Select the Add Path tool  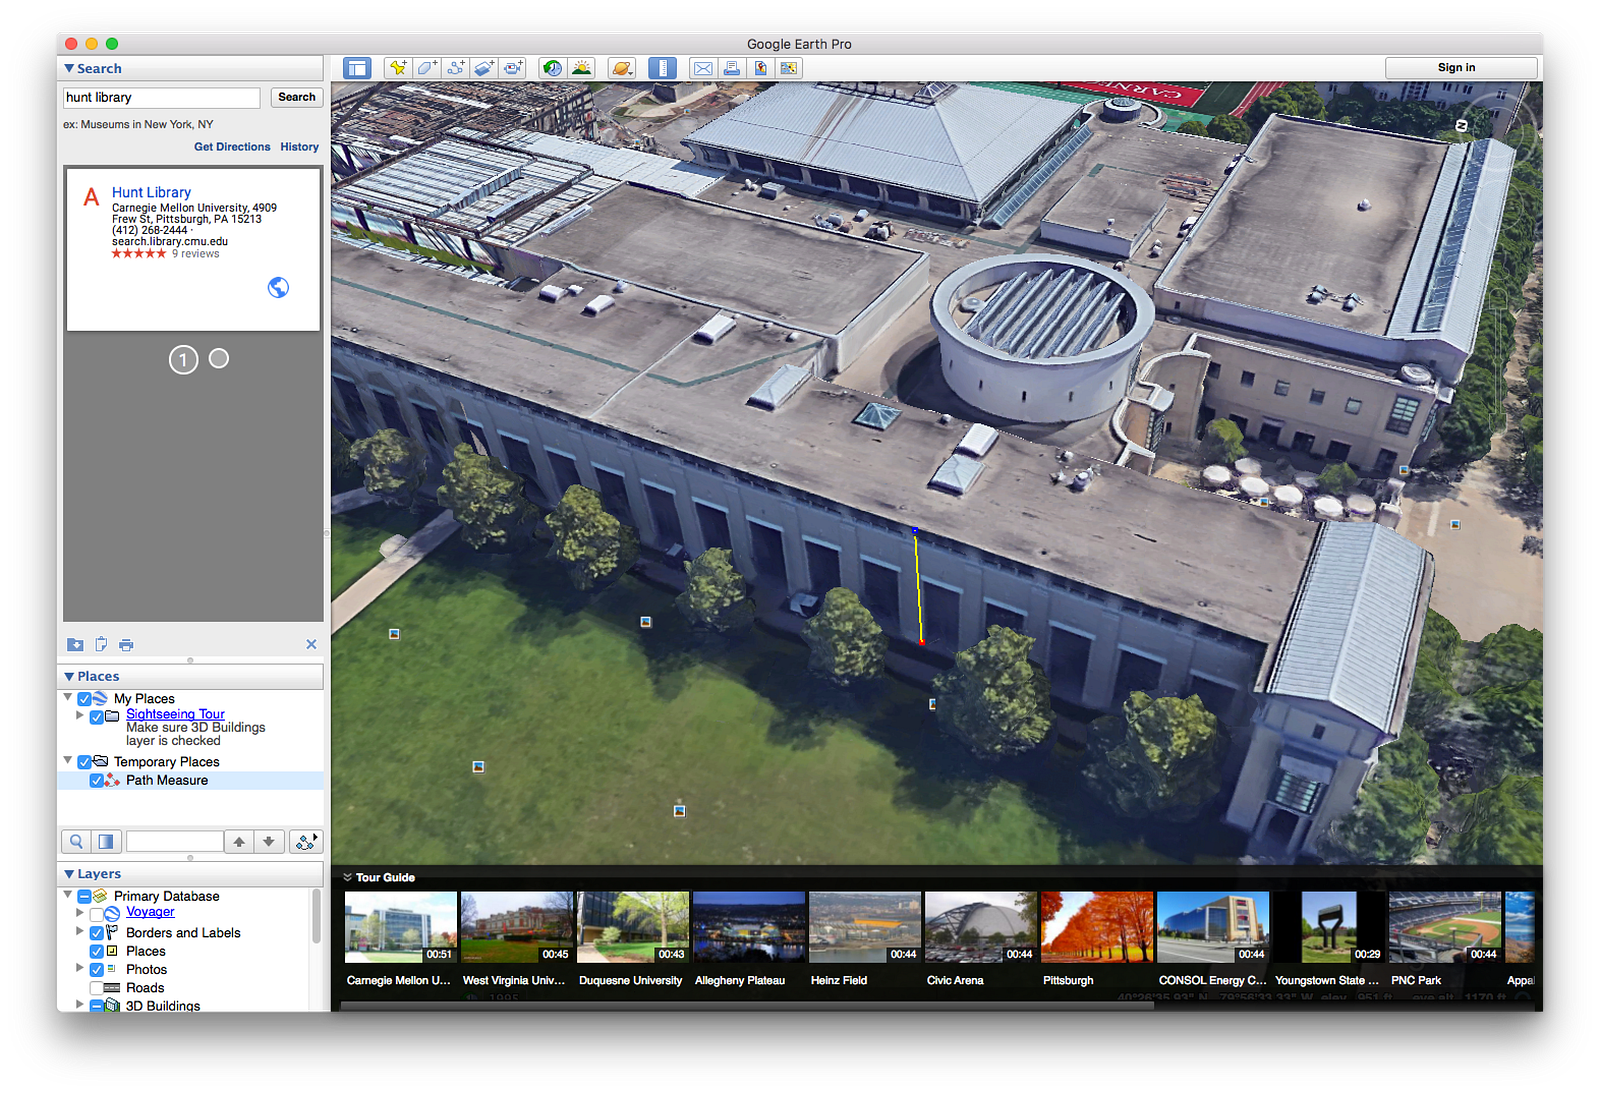[456, 68]
